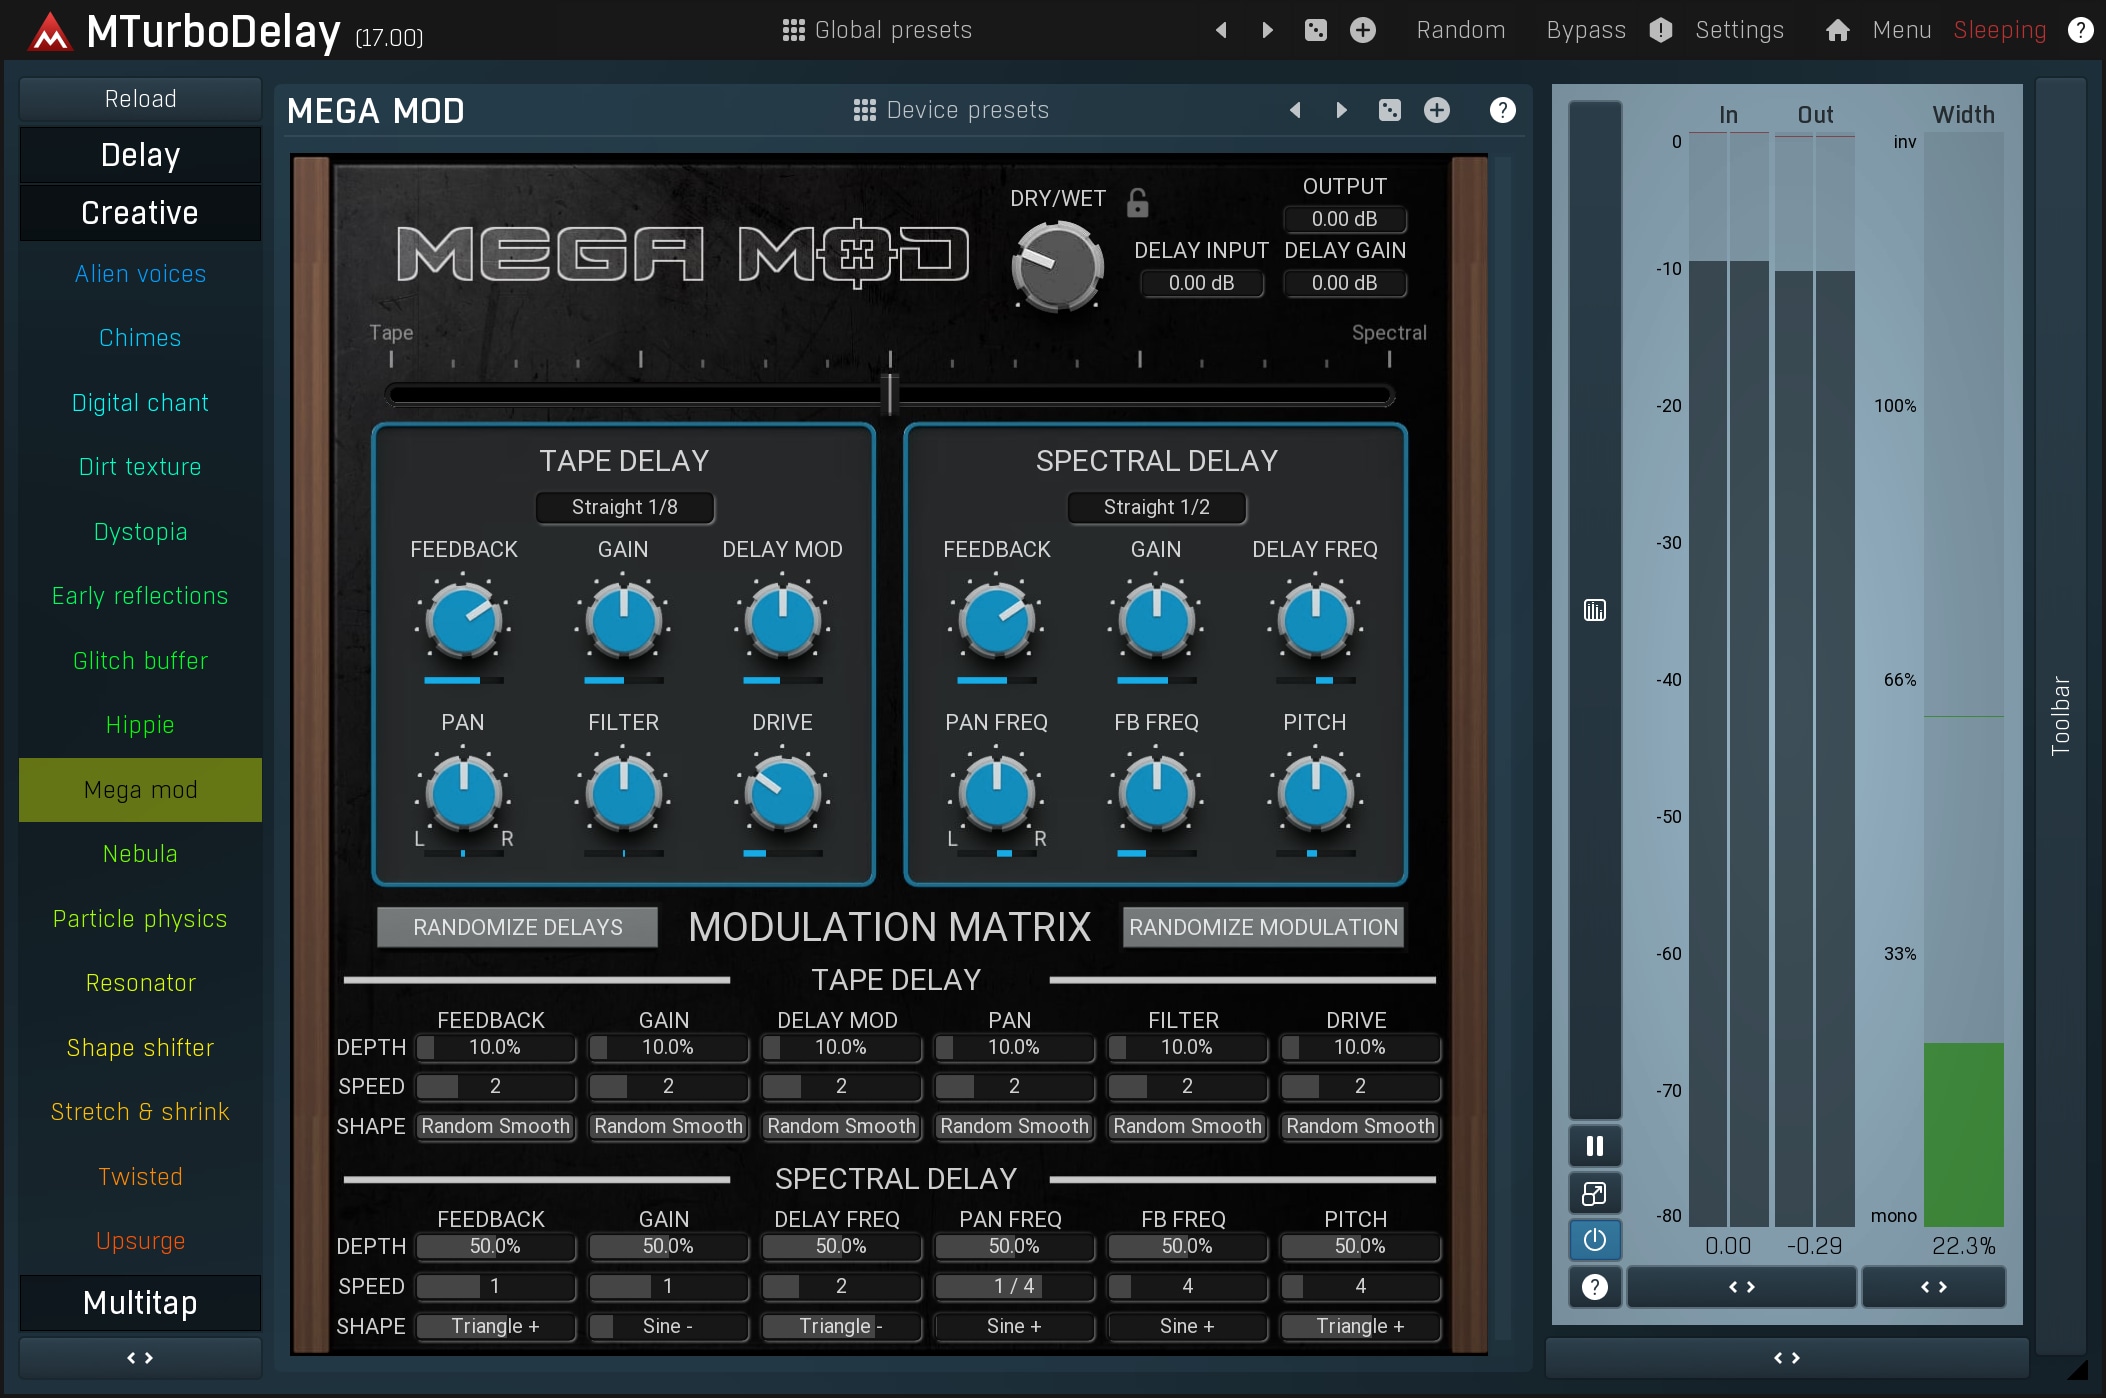The width and height of the screenshot is (2106, 1398).
Task: Open Mega Mod device help icon
Action: [1502, 110]
